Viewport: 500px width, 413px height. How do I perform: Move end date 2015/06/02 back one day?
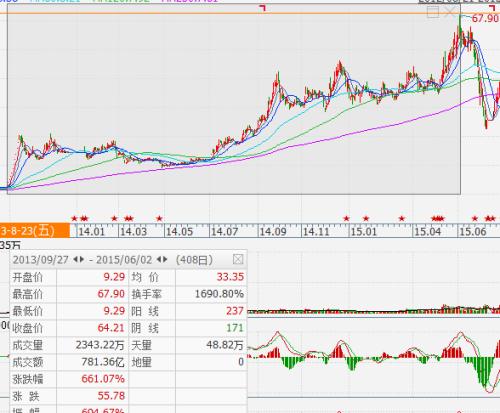tap(159, 259)
